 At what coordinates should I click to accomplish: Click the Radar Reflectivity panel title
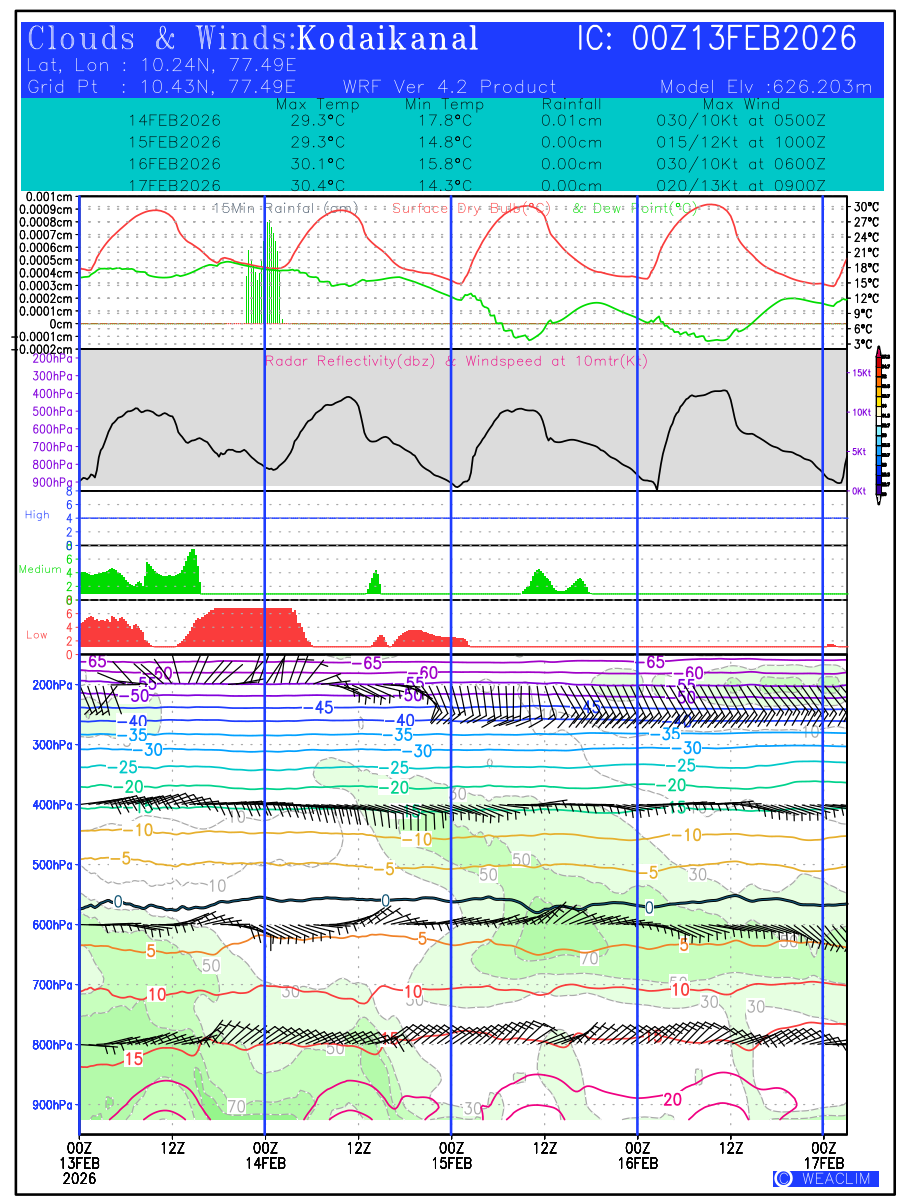click(x=456, y=361)
